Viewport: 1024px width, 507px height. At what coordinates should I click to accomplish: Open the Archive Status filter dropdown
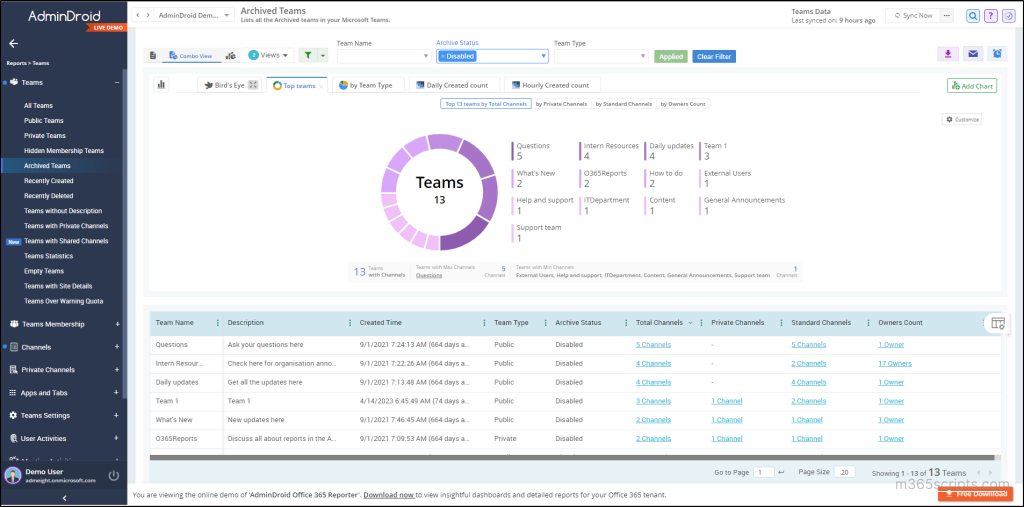point(492,56)
